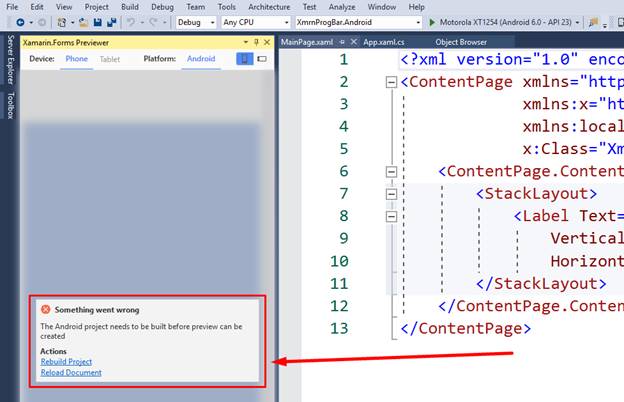Open the Analyze menu
The width and height of the screenshot is (624, 402).
(342, 7)
